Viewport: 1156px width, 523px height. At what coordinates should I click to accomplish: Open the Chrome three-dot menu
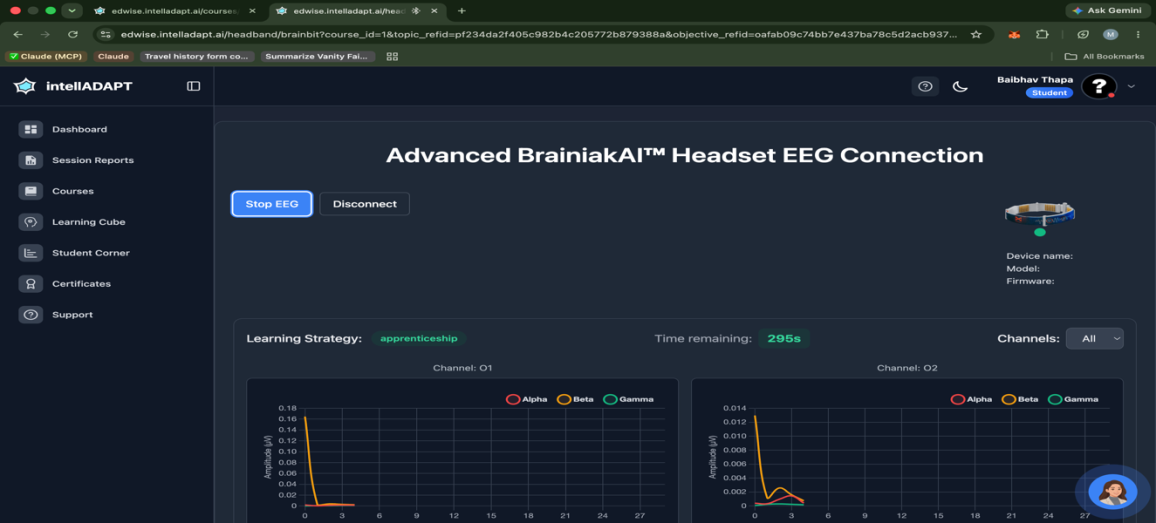point(1139,35)
